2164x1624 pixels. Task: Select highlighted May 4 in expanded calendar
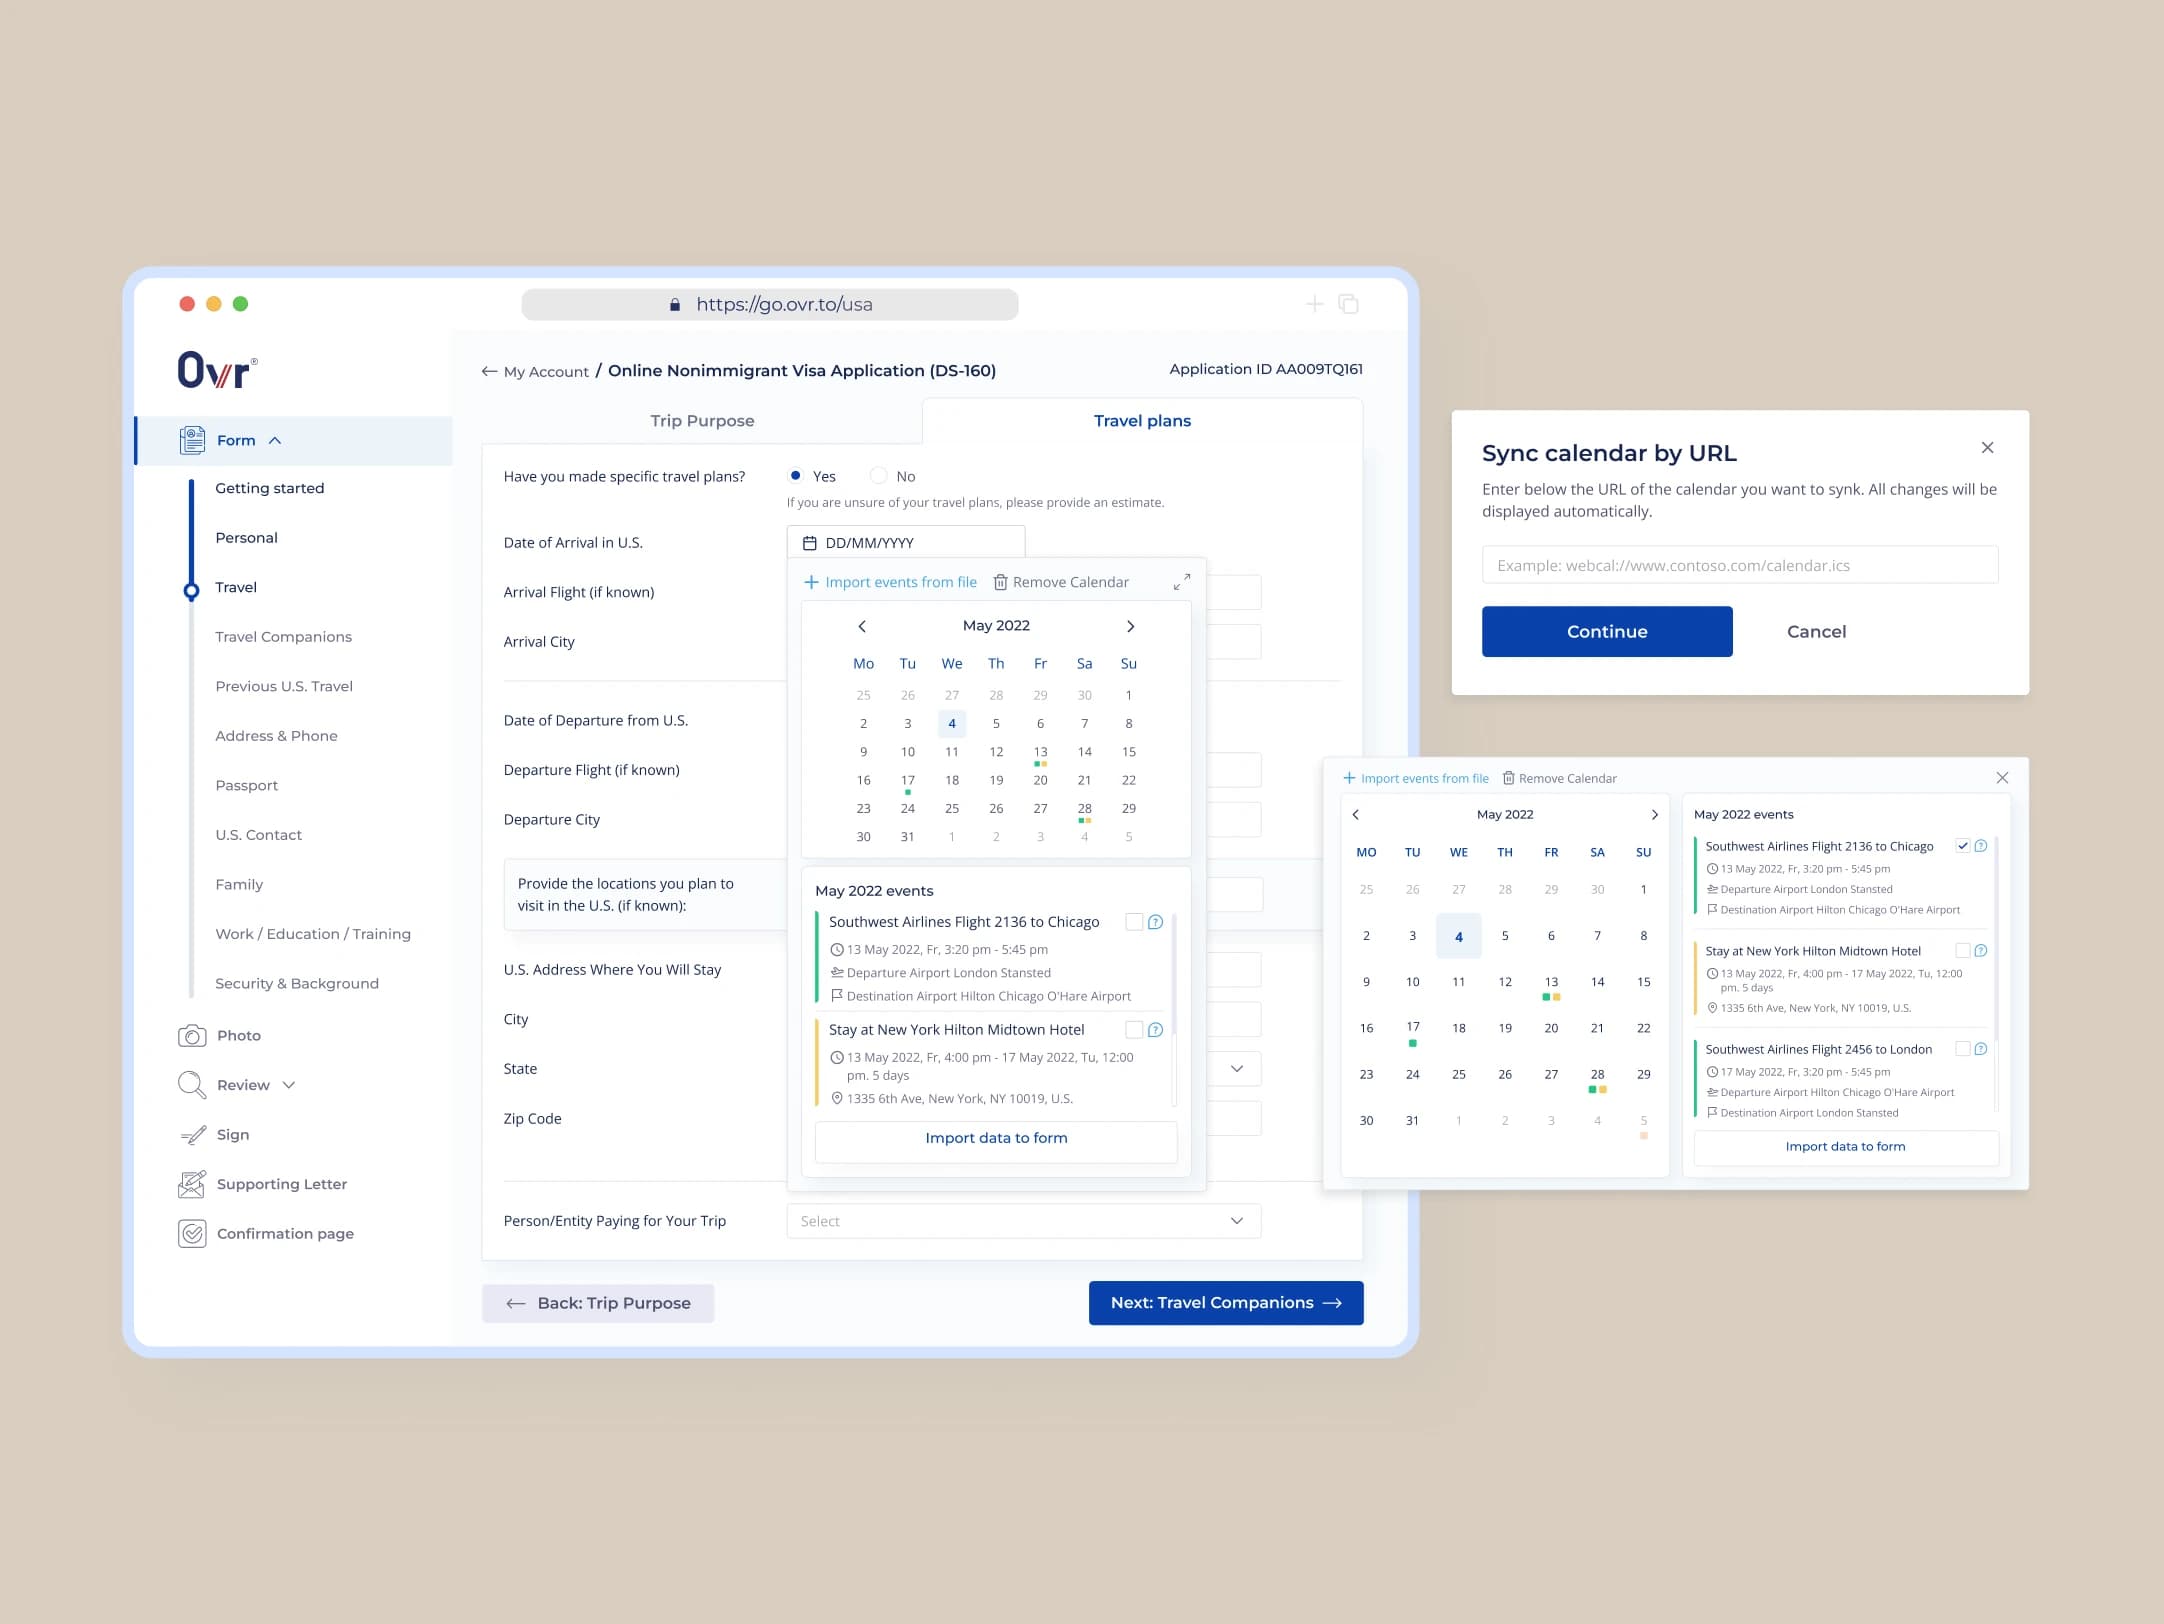1459,937
